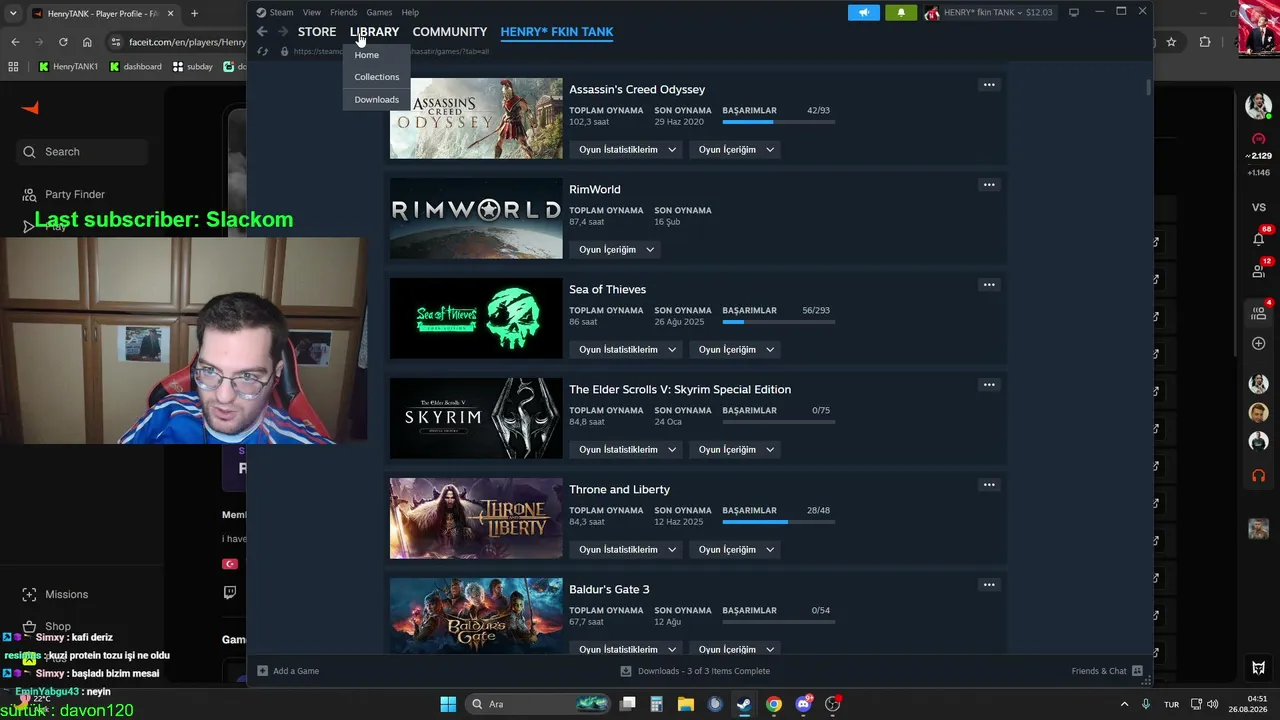Screen dimensions: 1280x720
Task: Switch to the STORE tab
Action: click(317, 32)
